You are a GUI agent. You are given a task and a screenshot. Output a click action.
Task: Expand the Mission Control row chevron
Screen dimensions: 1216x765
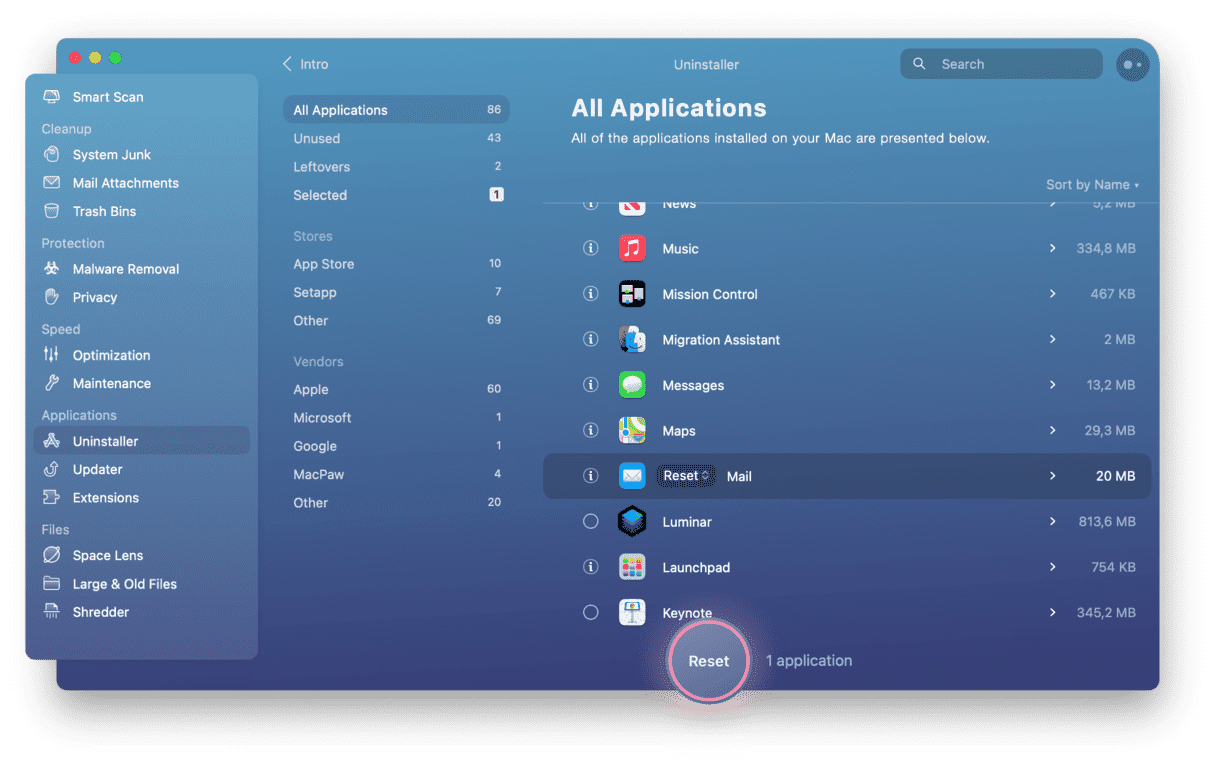point(1052,294)
